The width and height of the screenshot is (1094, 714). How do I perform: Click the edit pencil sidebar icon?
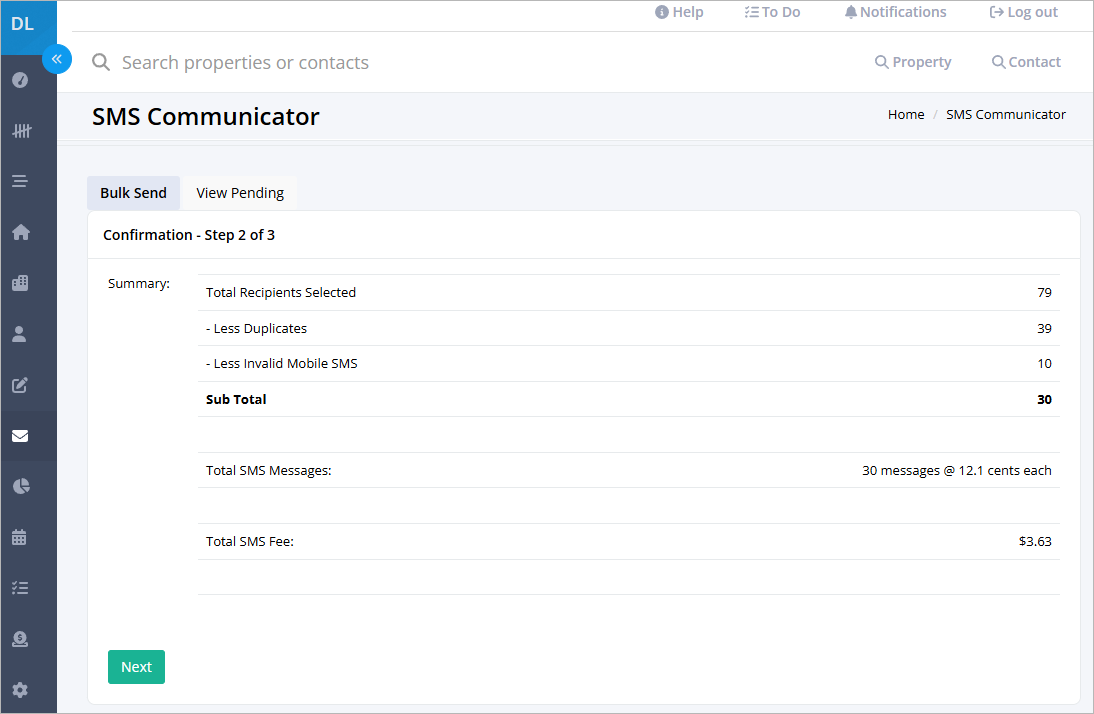point(20,385)
